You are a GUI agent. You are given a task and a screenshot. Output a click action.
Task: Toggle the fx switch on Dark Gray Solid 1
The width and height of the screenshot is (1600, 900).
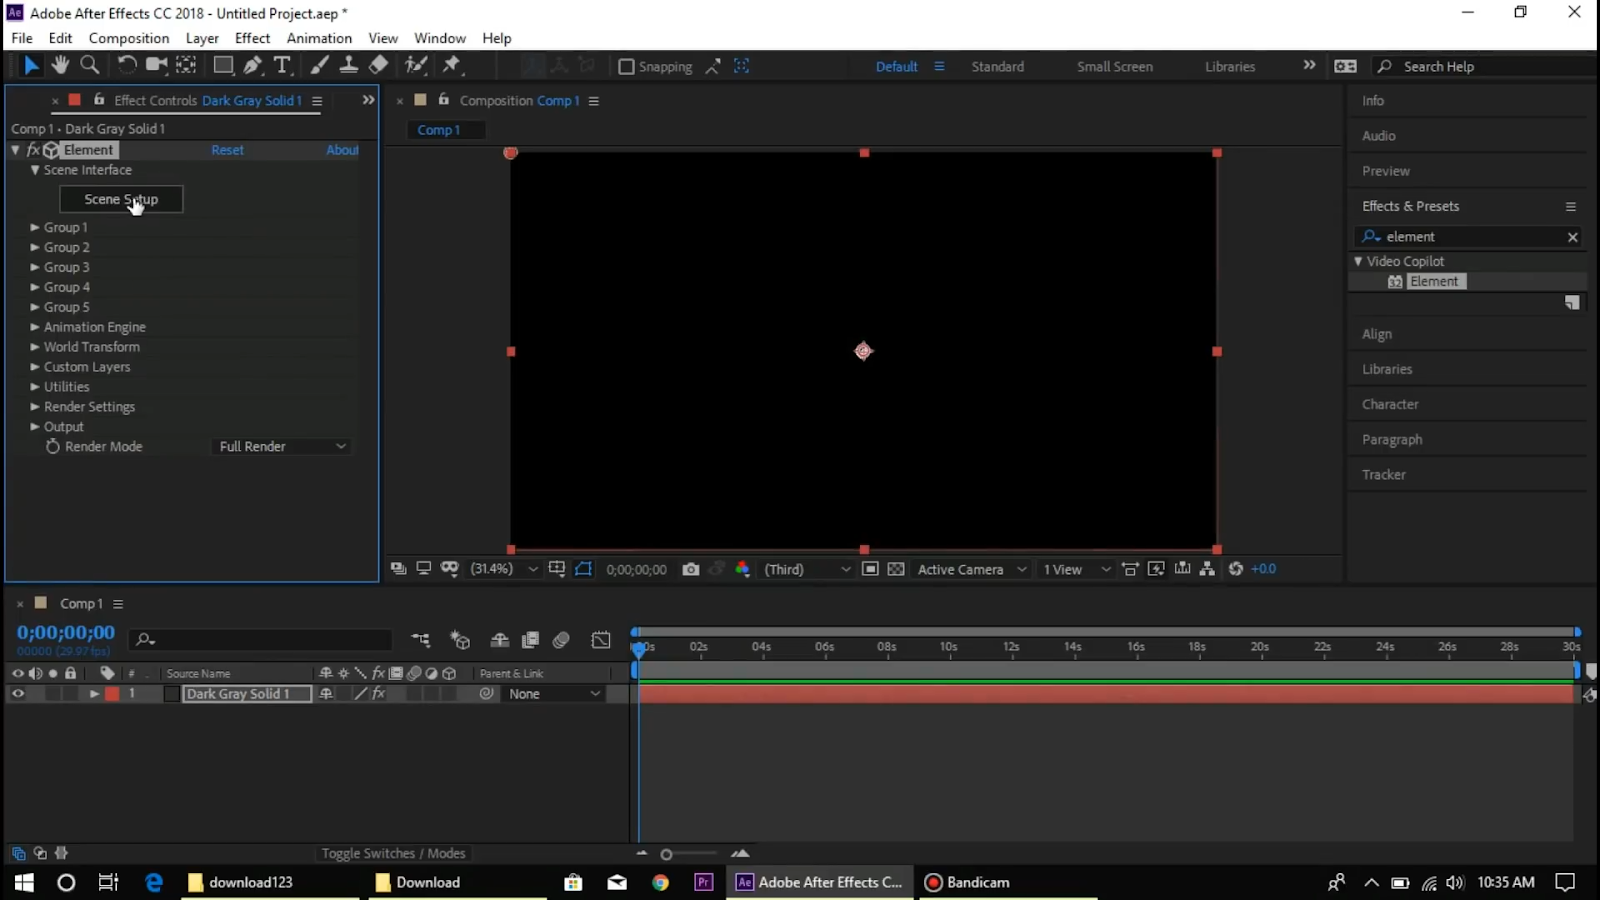click(379, 694)
